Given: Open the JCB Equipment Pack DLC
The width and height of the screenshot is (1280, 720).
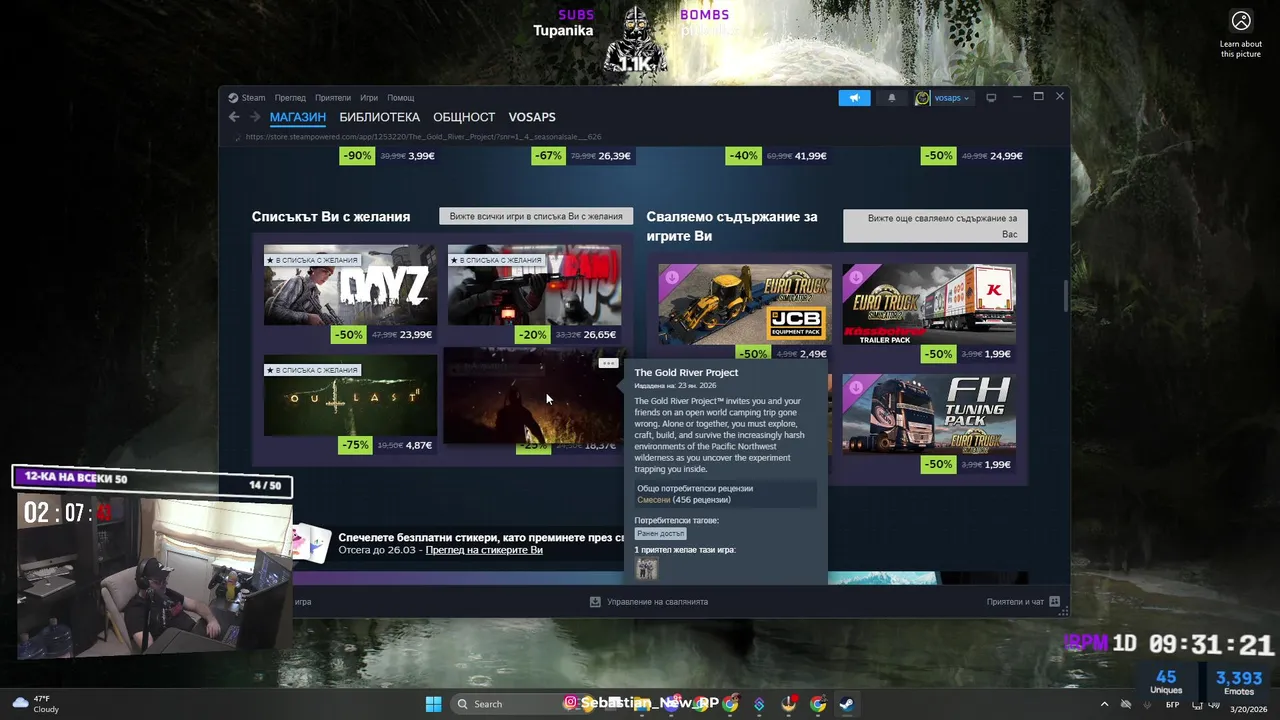Looking at the screenshot, I should [745, 304].
